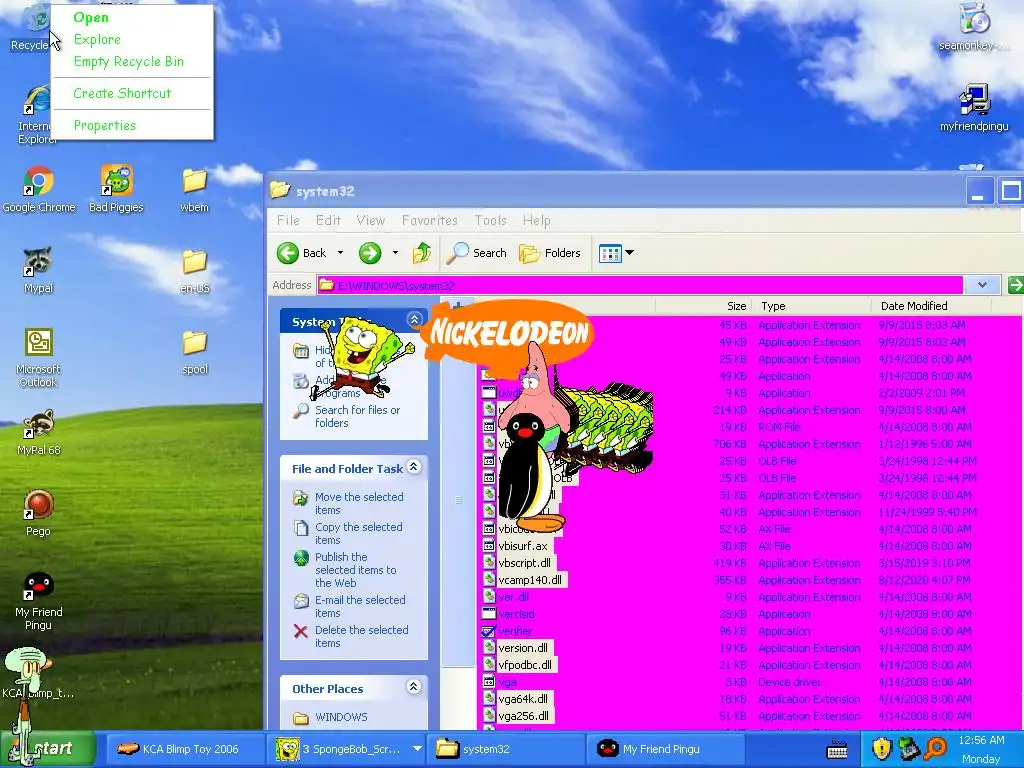Screen dimensions: 1024x768
Task: Click E-mail the selected items link
Action: (360, 607)
